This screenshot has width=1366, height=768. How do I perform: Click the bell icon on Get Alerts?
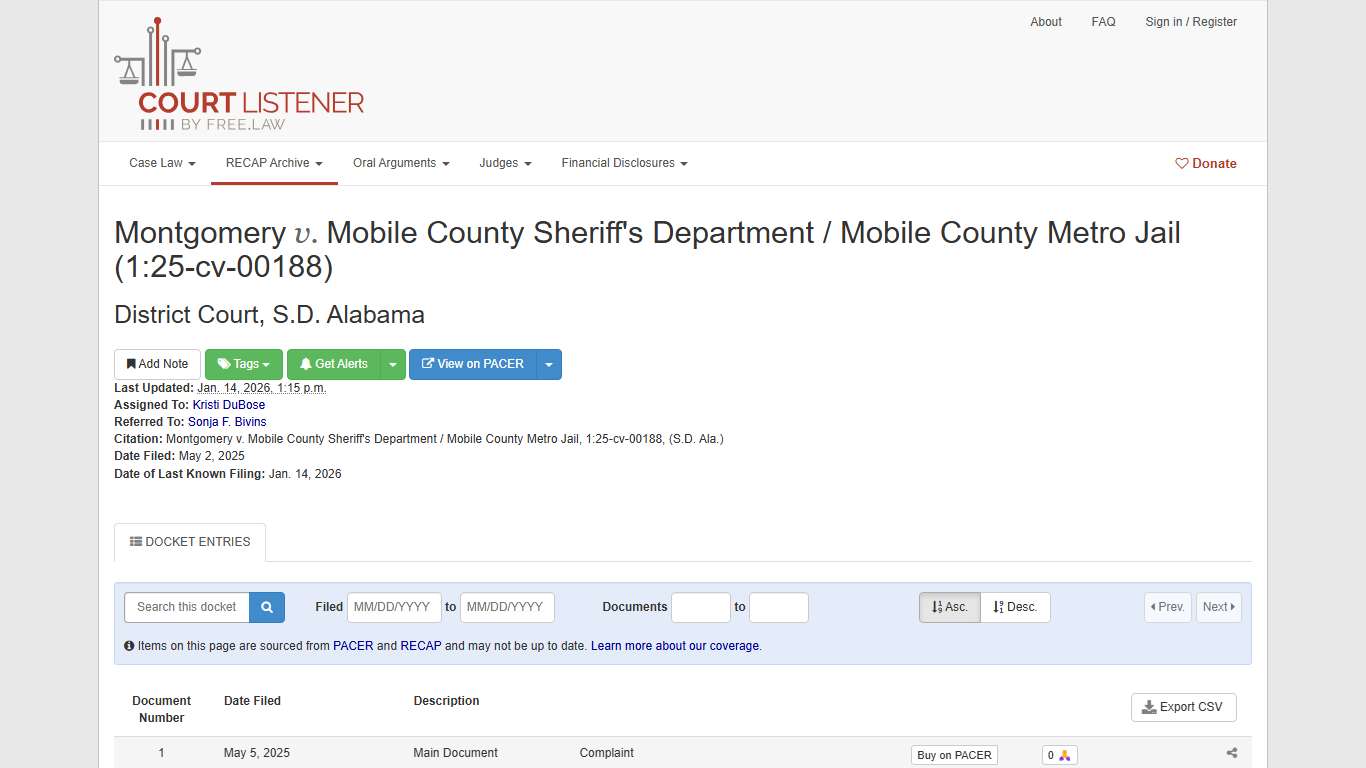click(x=305, y=364)
